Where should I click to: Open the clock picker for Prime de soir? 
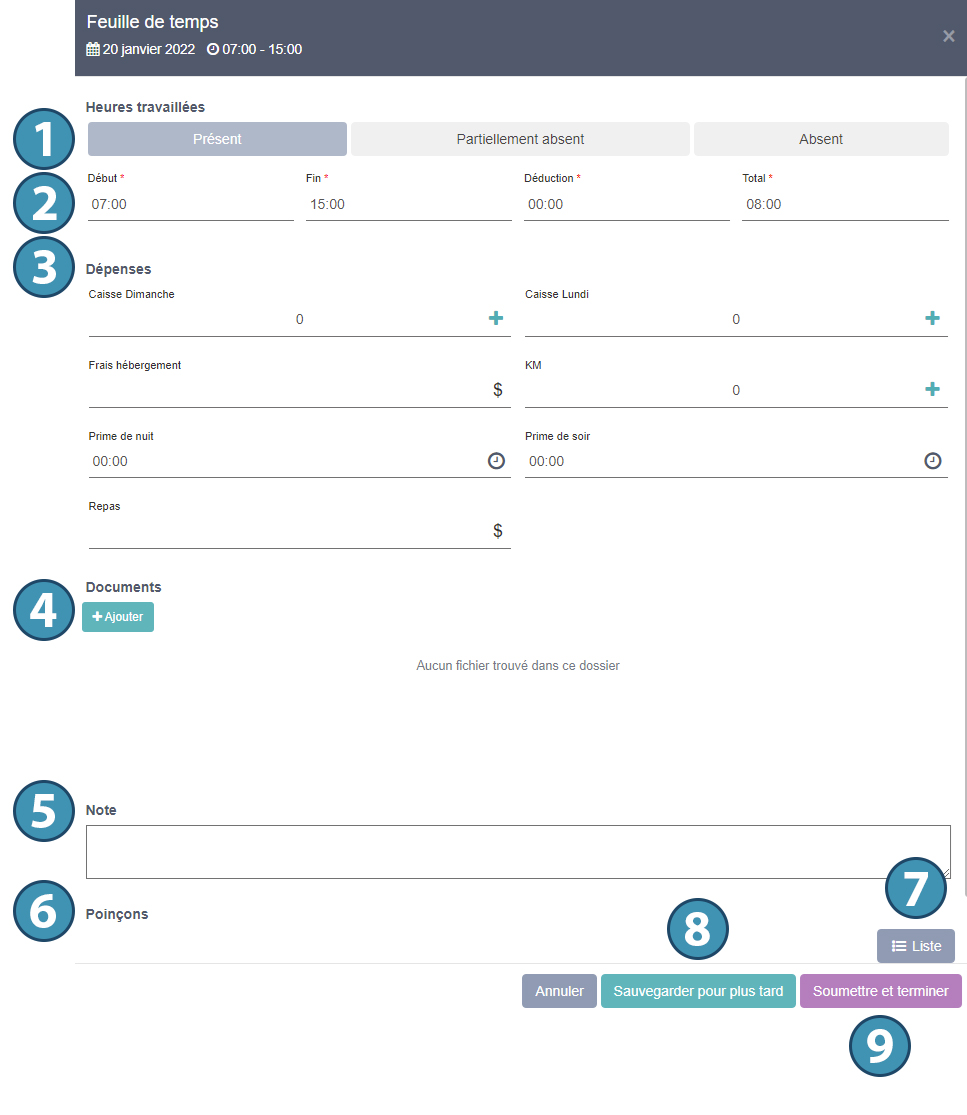pos(932,461)
